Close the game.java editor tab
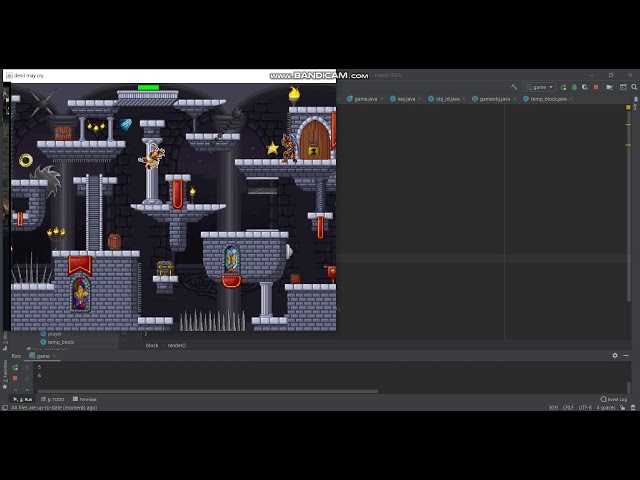640x480 pixels. pyautogui.click(x=382, y=99)
